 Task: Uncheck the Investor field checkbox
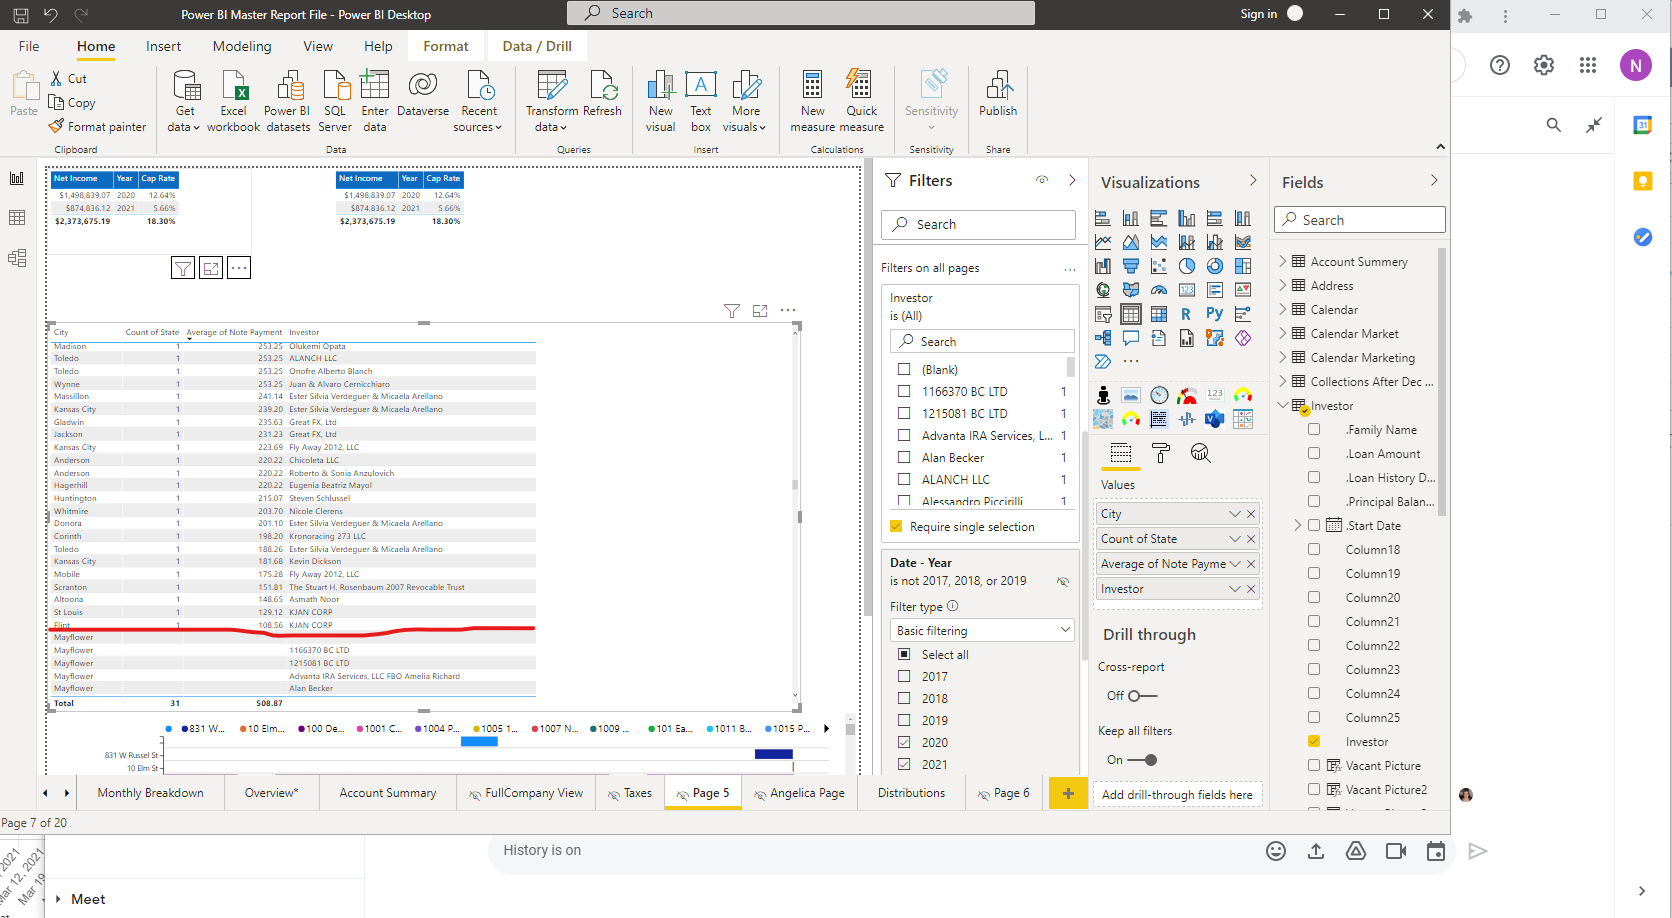click(1314, 741)
